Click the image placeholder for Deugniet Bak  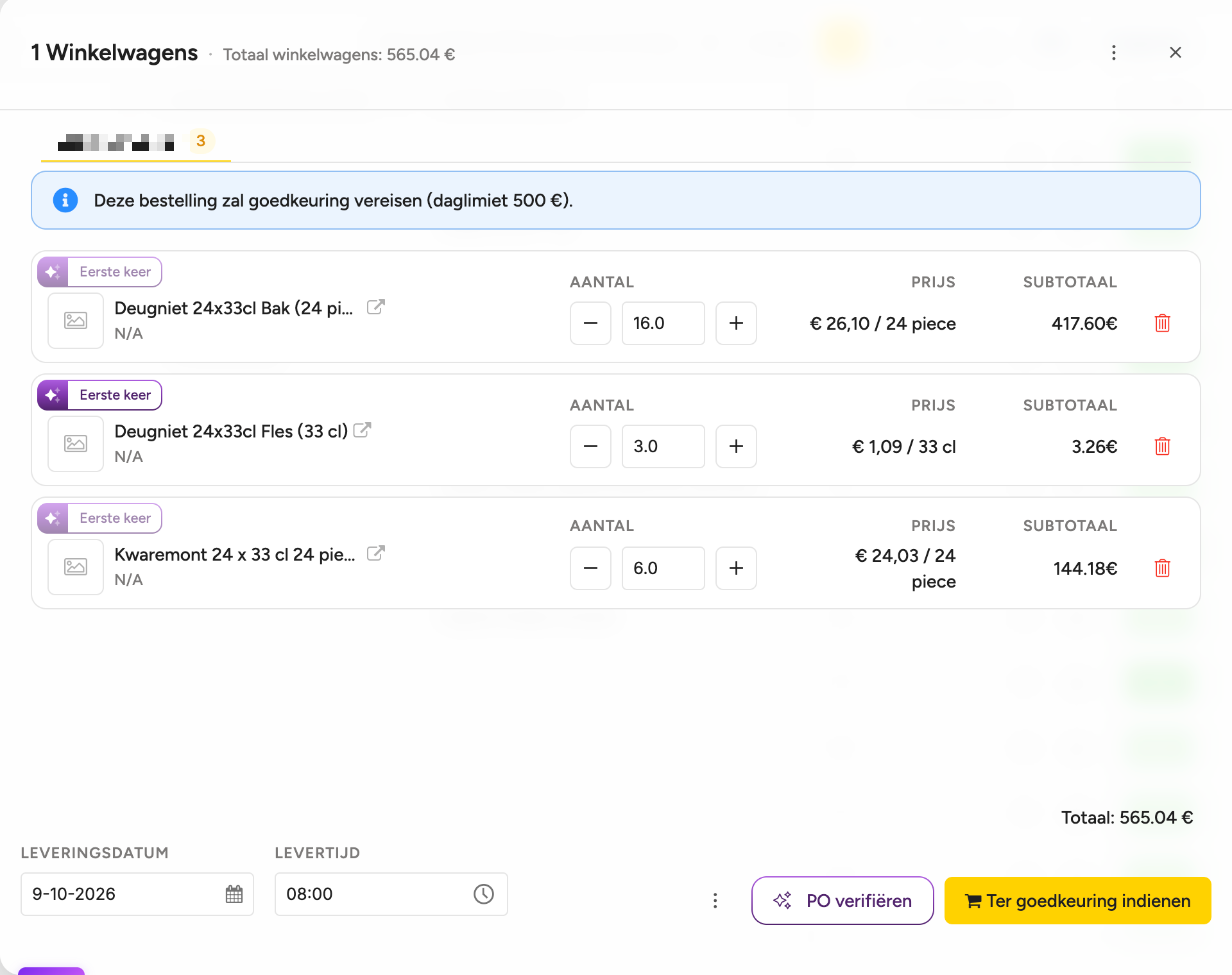[76, 321]
